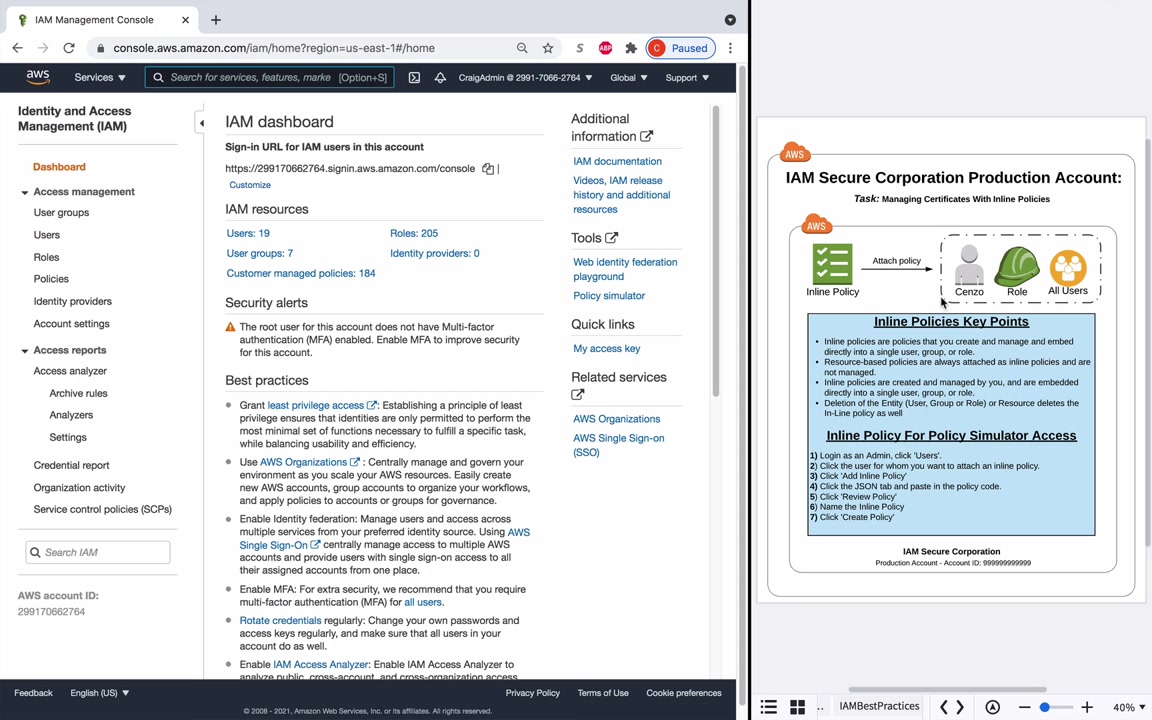This screenshot has width=1152, height=720.
Task: Select Dashboard in IAM sidebar
Action: pos(60,167)
